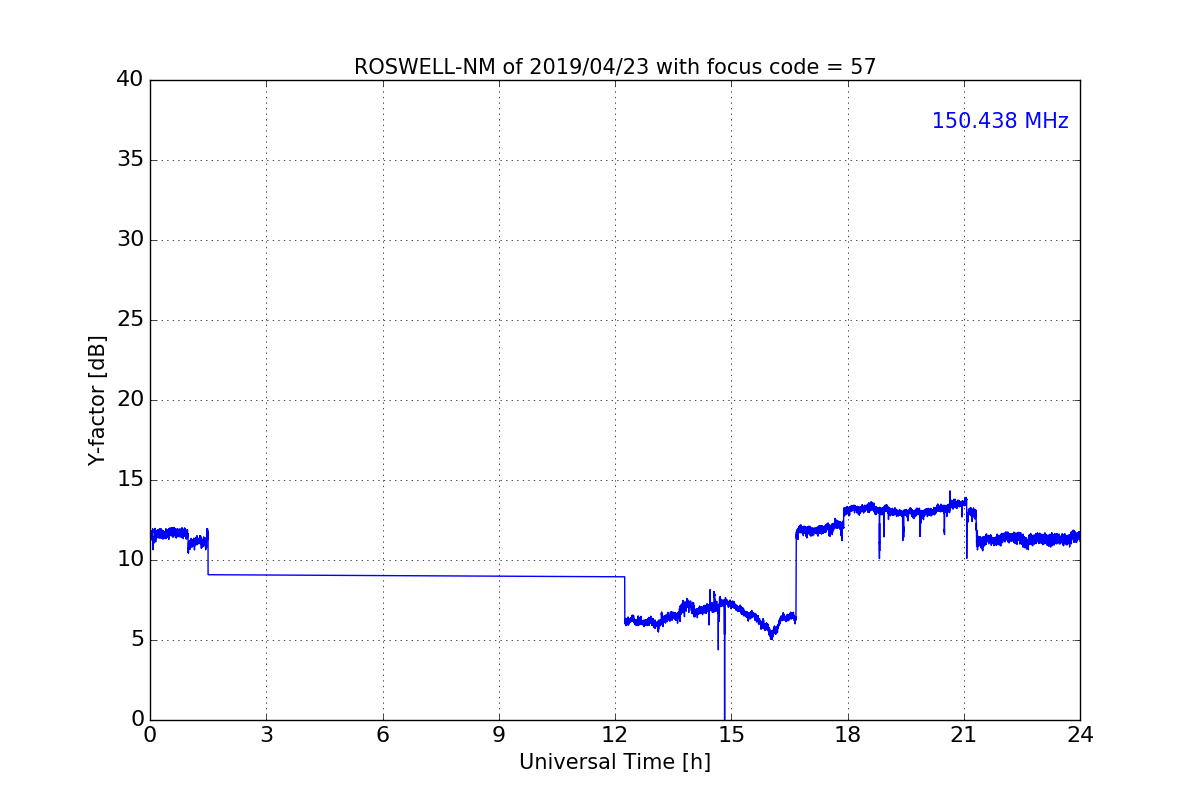Click the x-axis tick label 21
The height and width of the screenshot is (800, 1200).
tap(964, 735)
